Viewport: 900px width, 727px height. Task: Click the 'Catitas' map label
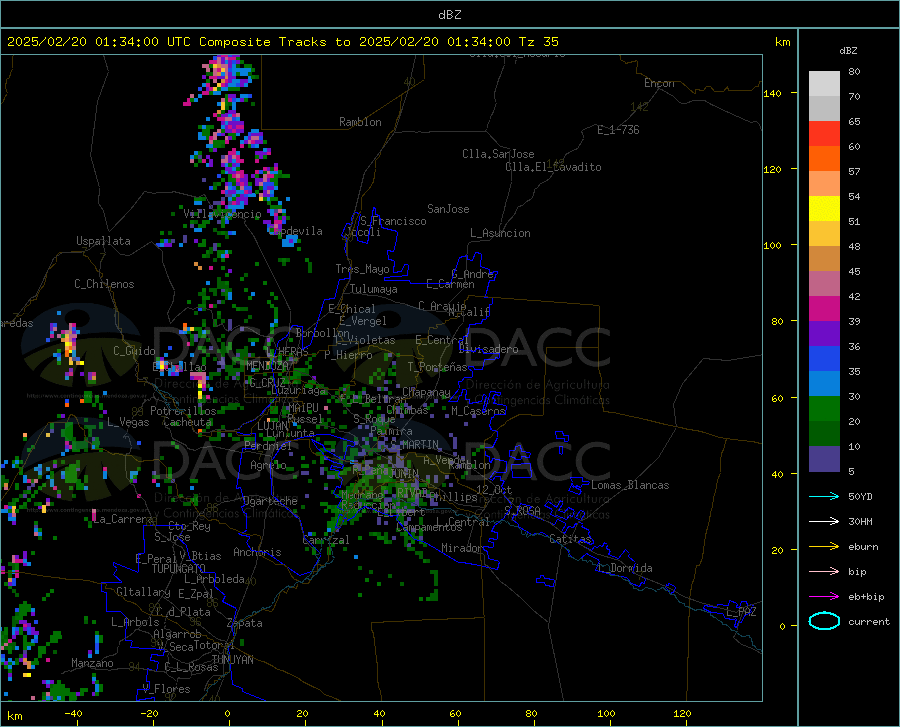(570, 539)
